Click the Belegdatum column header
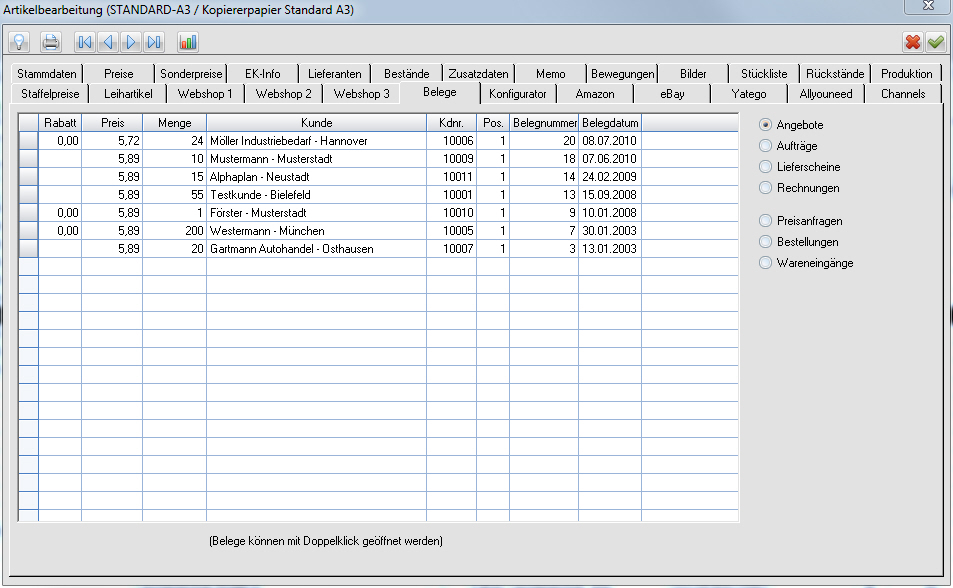Image resolution: width=953 pixels, height=588 pixels. [610, 123]
